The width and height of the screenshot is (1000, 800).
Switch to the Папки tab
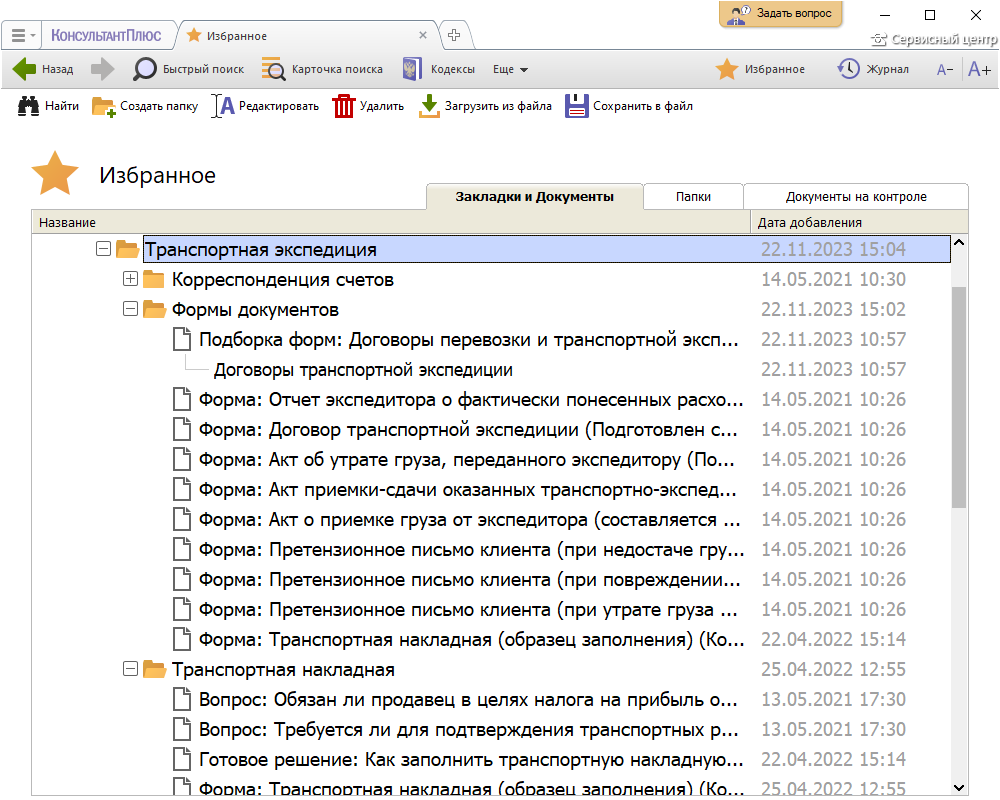pyautogui.click(x=693, y=197)
